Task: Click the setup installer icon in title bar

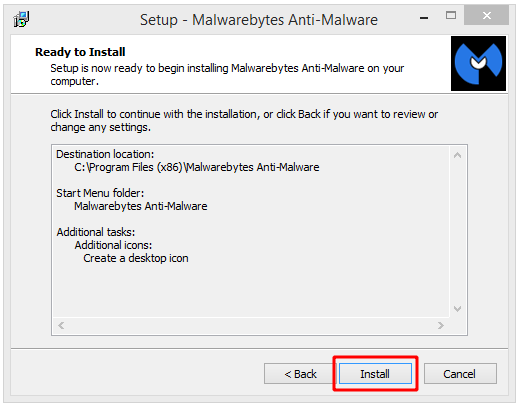Action: [21, 19]
